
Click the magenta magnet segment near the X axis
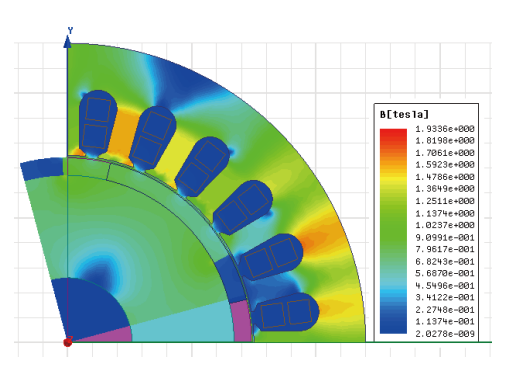[x=243, y=321]
